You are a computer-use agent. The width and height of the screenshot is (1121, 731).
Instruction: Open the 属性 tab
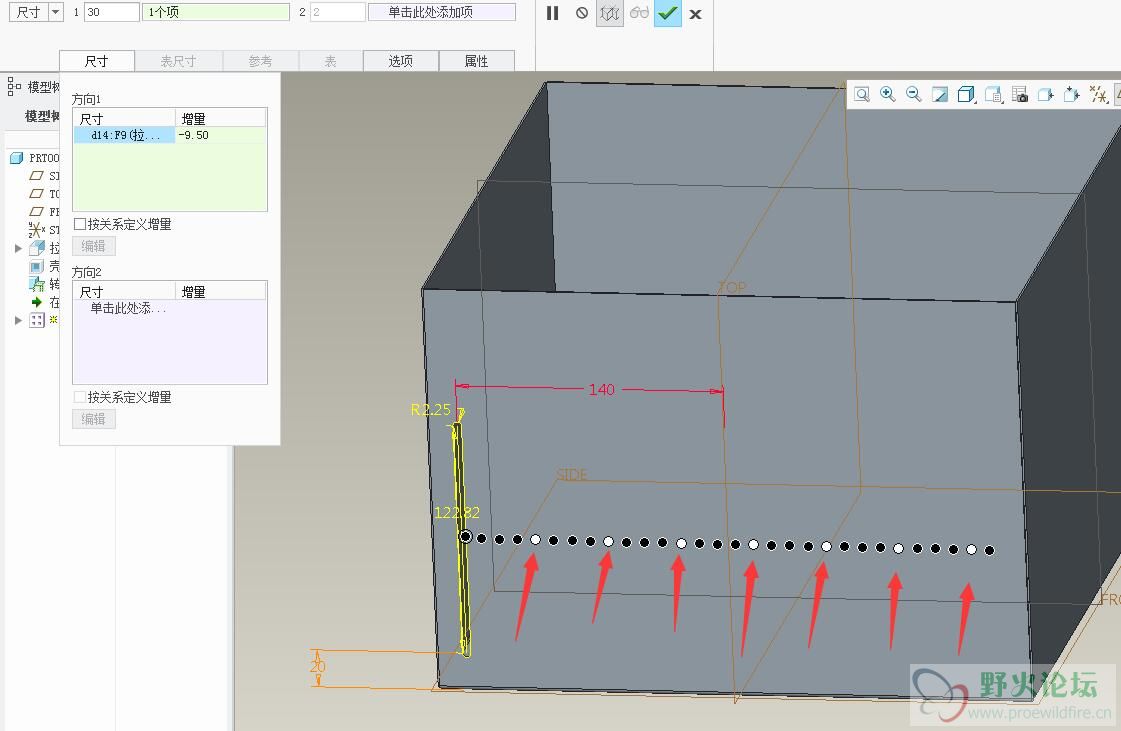[x=476, y=61]
